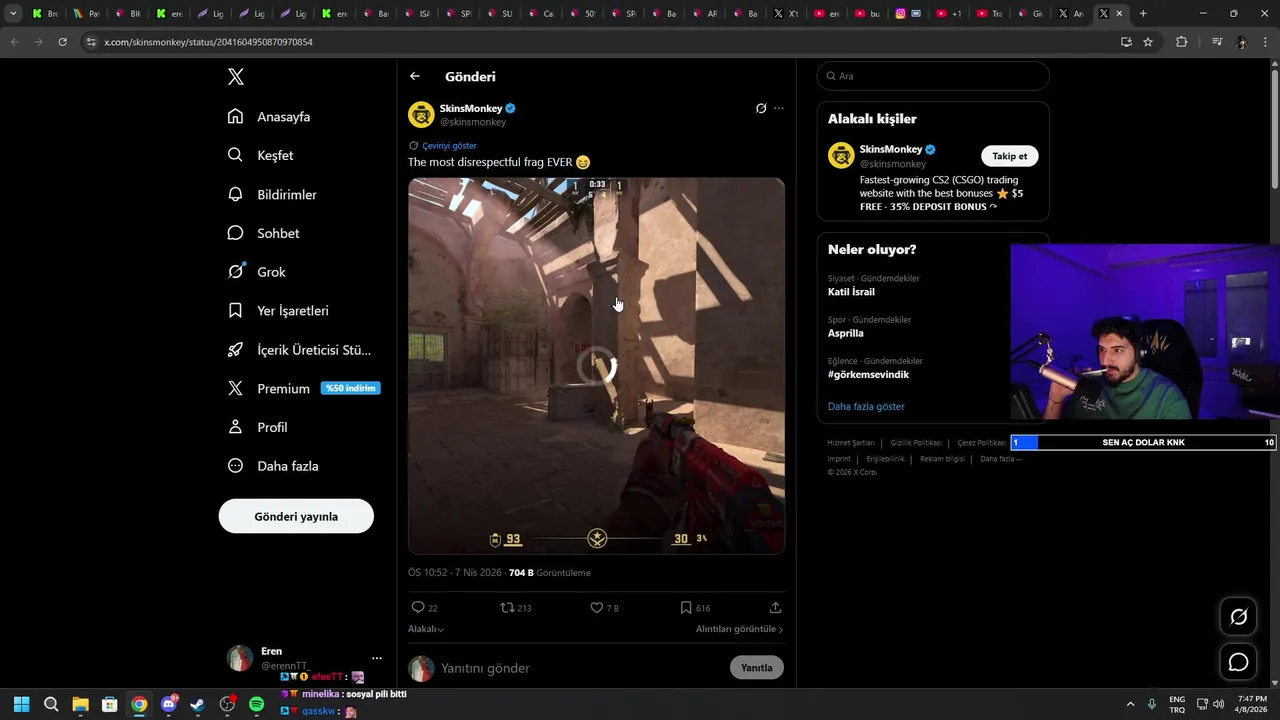This screenshot has height=720, width=1280.
Task: Click browser back arrow
Action: [x=14, y=42]
